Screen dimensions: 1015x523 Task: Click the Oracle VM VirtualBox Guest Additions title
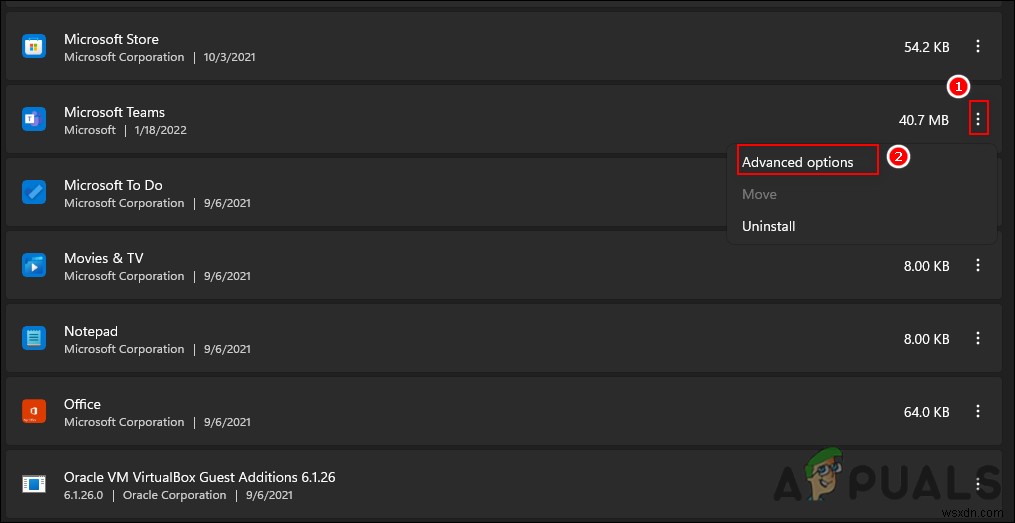199,477
